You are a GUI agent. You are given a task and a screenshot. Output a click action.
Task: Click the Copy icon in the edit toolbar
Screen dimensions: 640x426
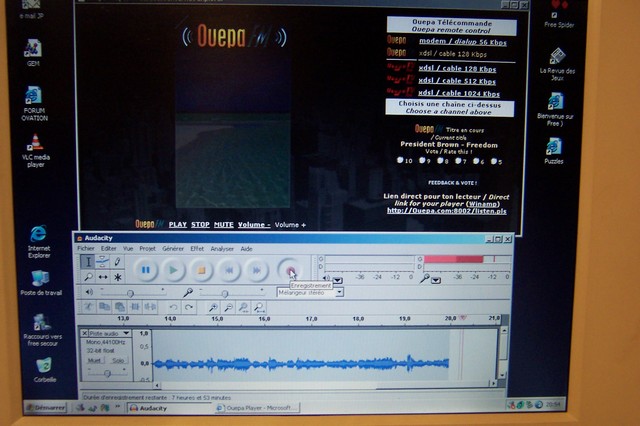click(104, 306)
